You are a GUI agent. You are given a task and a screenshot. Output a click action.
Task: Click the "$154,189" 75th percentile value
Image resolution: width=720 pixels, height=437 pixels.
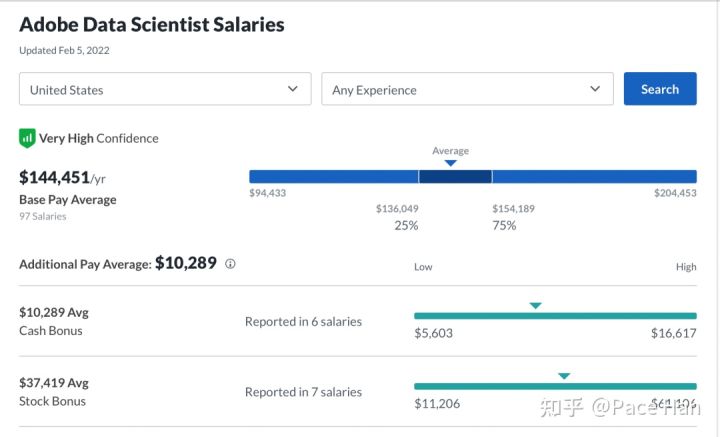coord(513,209)
